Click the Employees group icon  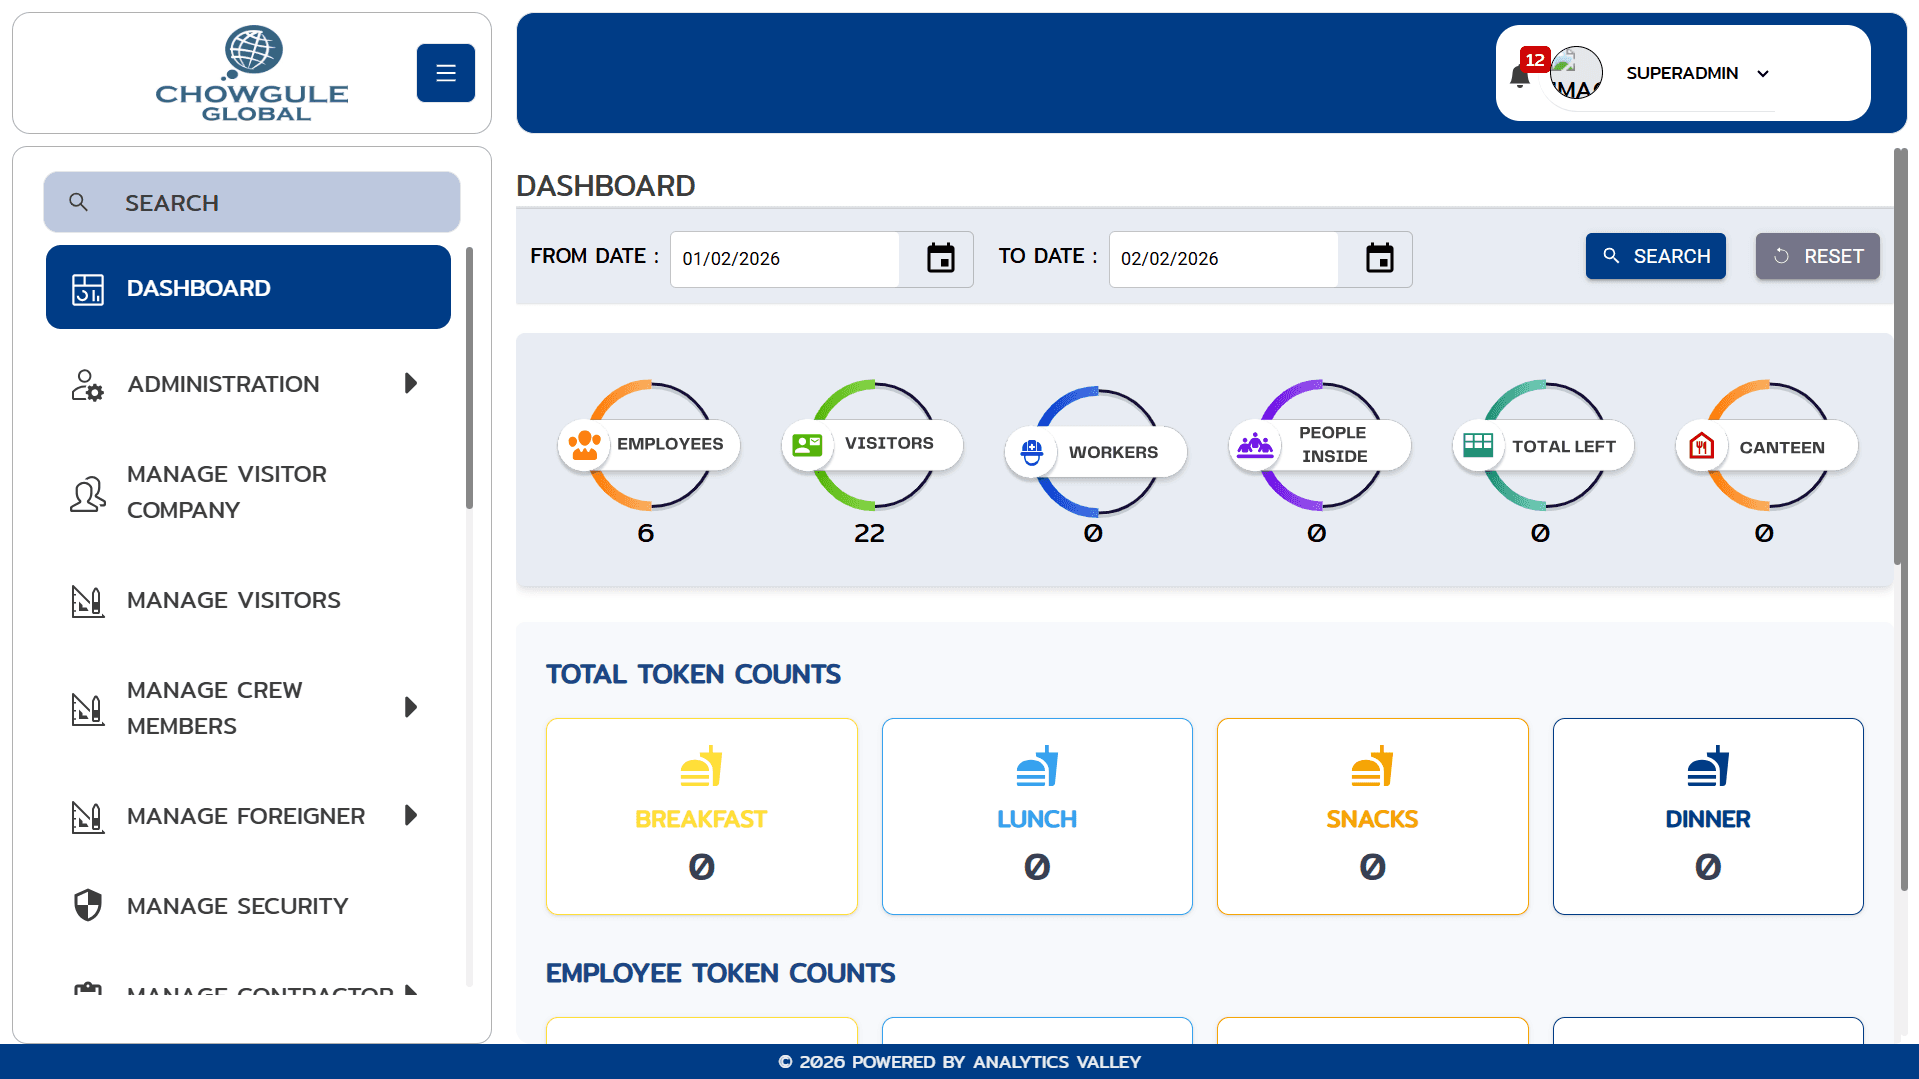click(x=585, y=445)
